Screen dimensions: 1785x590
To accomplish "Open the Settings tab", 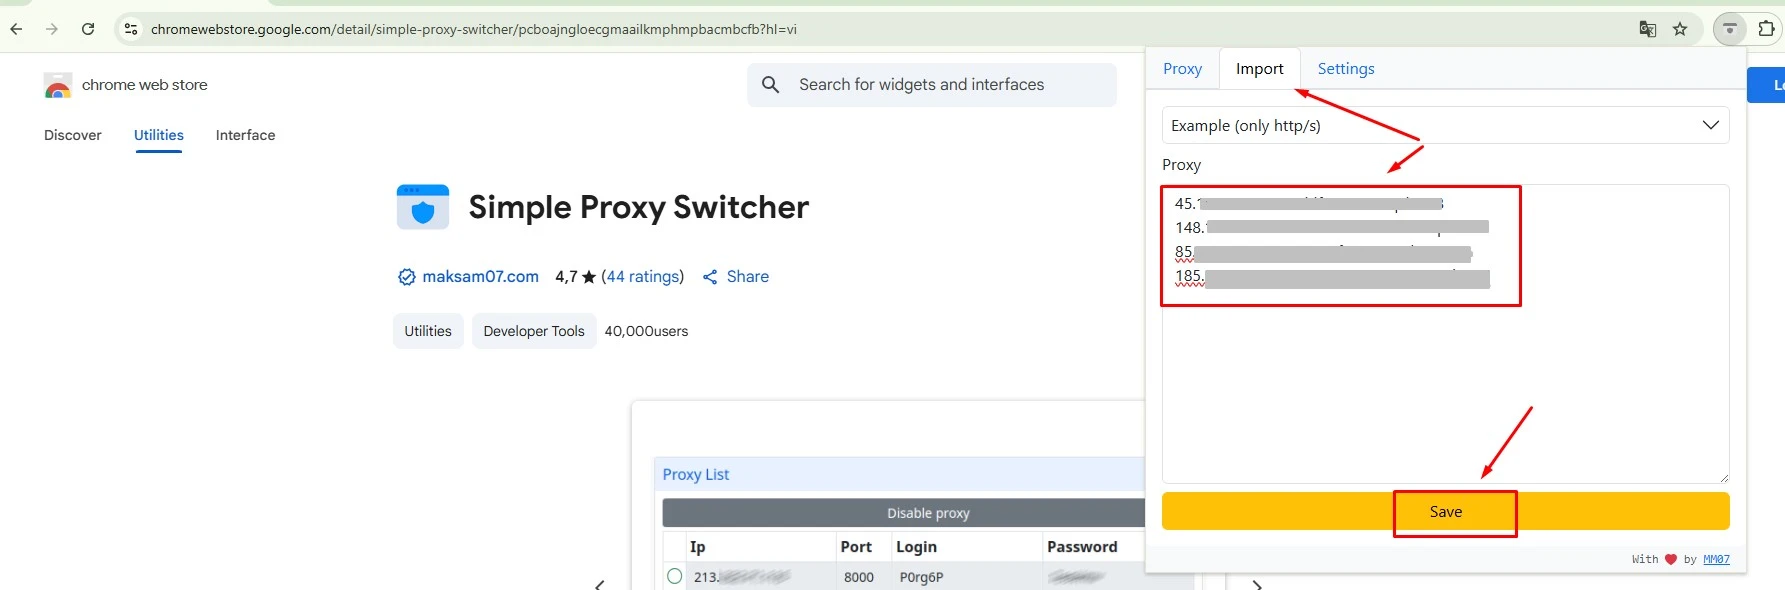I will coord(1346,69).
